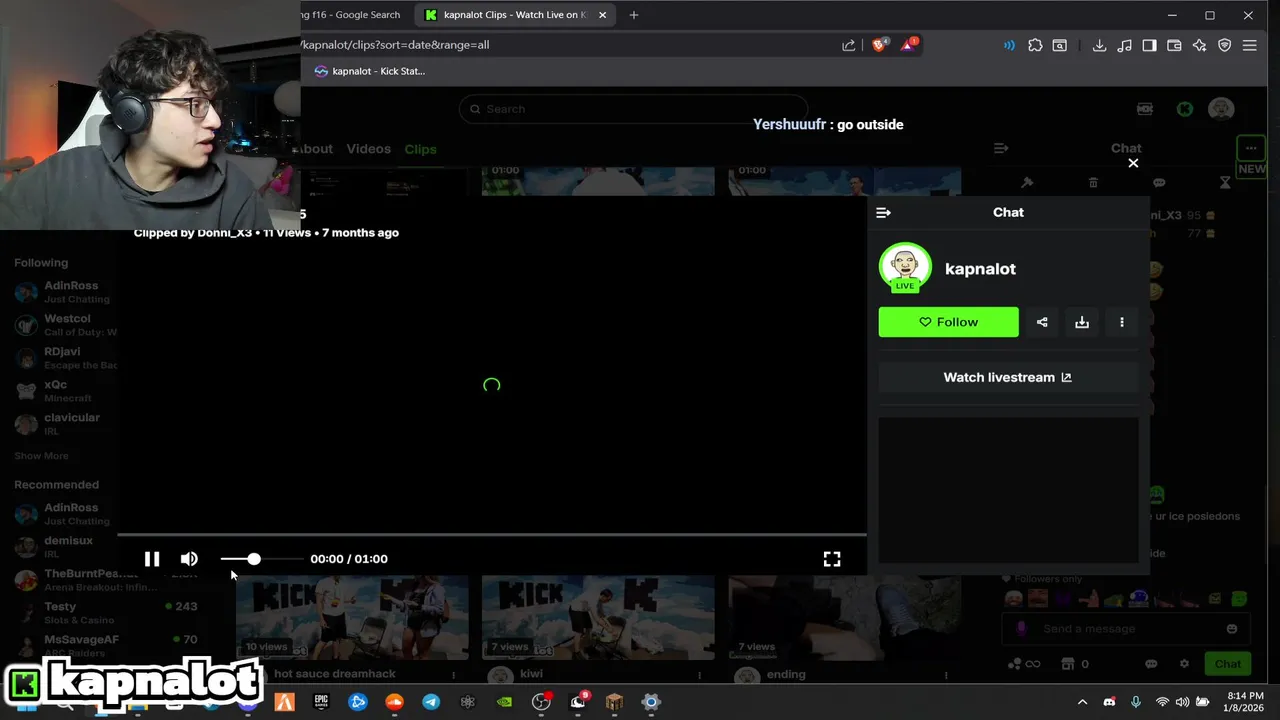
Task: Switch to the Clips tab
Action: click(420, 149)
